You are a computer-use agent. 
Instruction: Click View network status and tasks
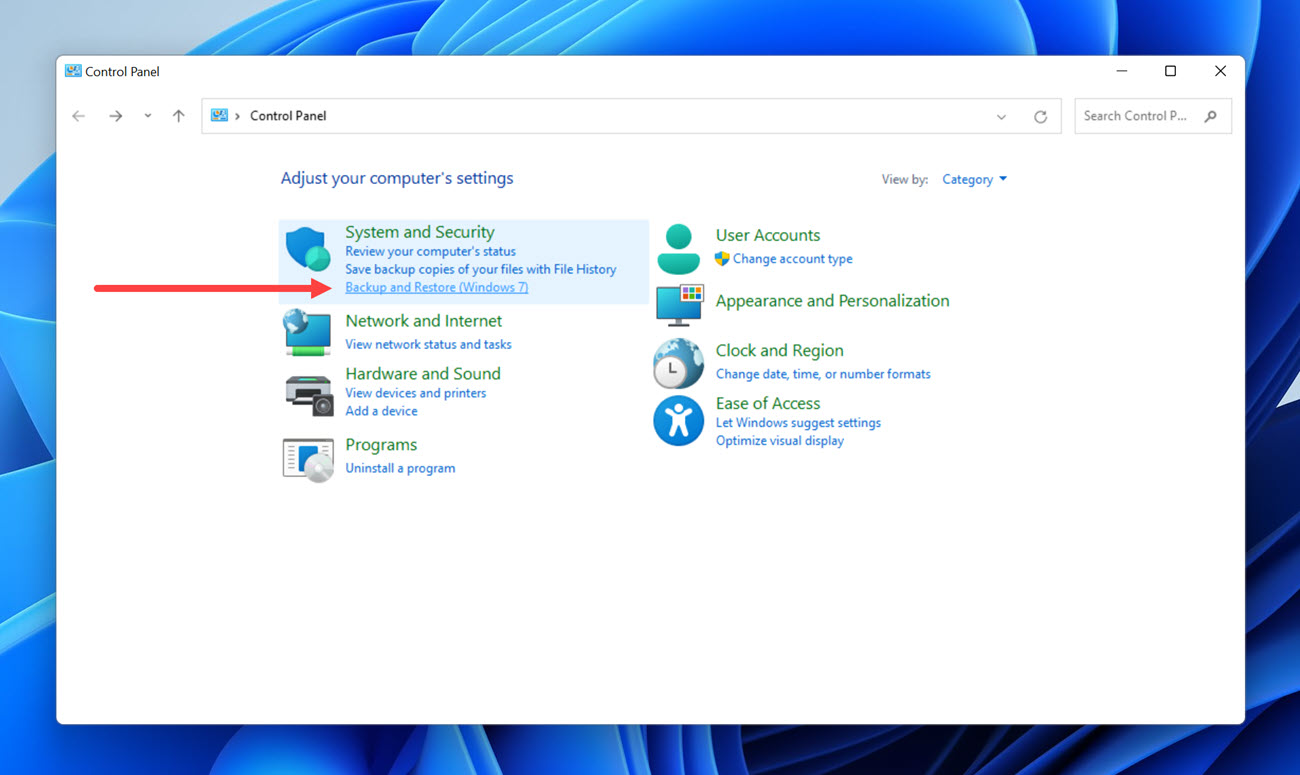coord(428,344)
